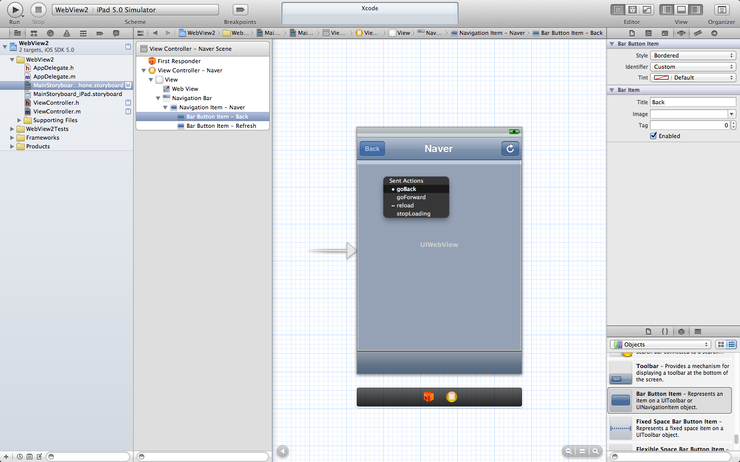
Task: Open the Objects library dropdown
Action: tap(660, 344)
